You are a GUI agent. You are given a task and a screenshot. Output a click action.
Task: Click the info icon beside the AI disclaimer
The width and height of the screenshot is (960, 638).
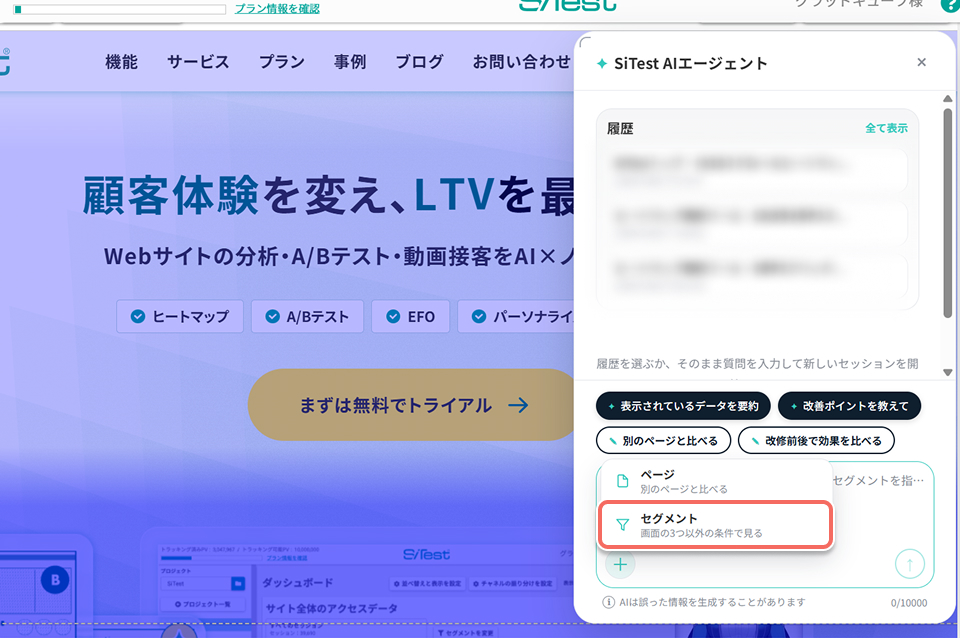pos(609,602)
